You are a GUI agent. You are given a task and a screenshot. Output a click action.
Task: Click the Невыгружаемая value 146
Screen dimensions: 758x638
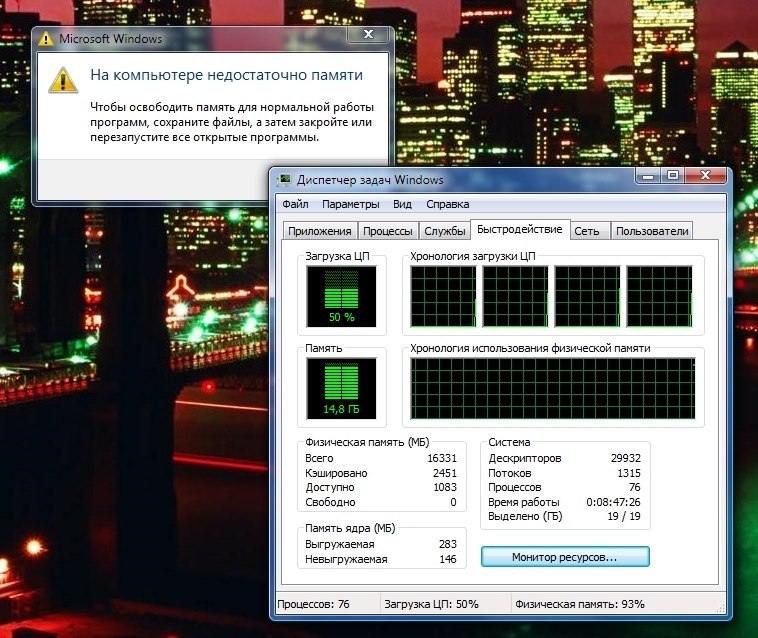pyautogui.click(x=448, y=559)
